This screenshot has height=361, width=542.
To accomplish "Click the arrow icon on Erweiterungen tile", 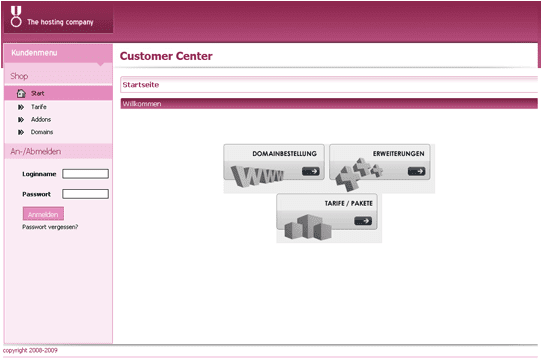I will pos(416,171).
